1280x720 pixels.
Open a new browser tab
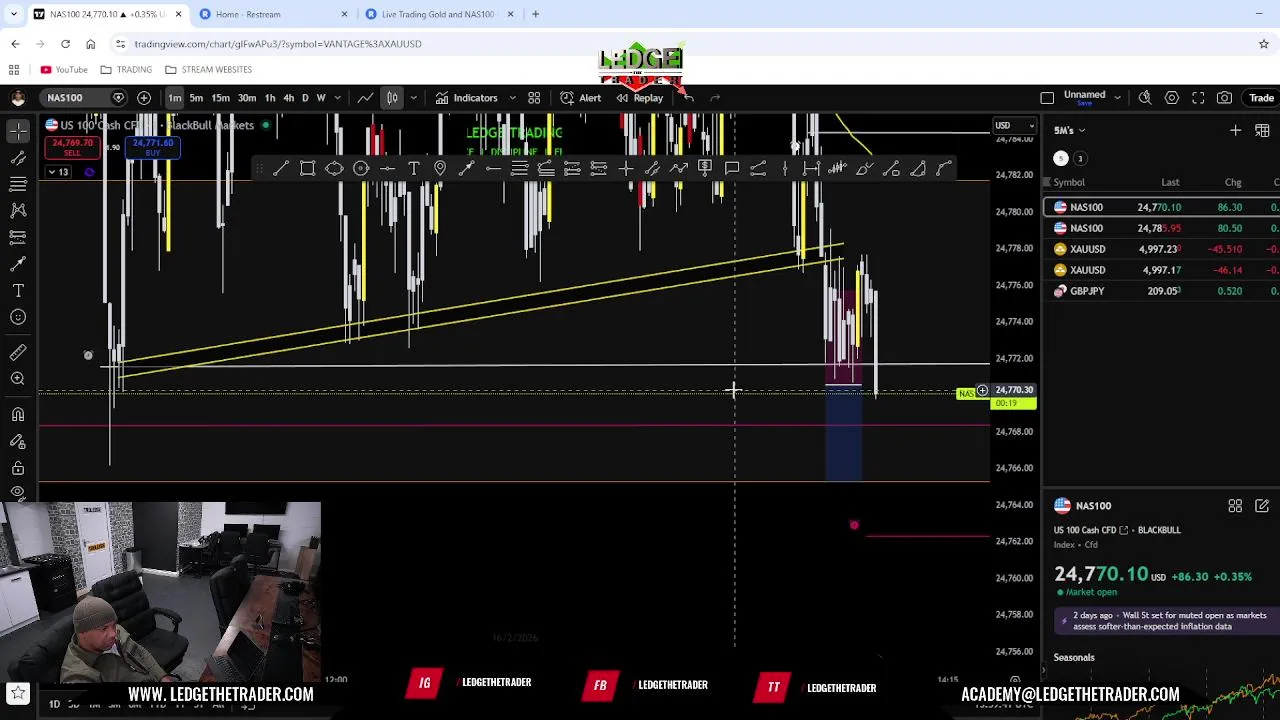tap(535, 14)
